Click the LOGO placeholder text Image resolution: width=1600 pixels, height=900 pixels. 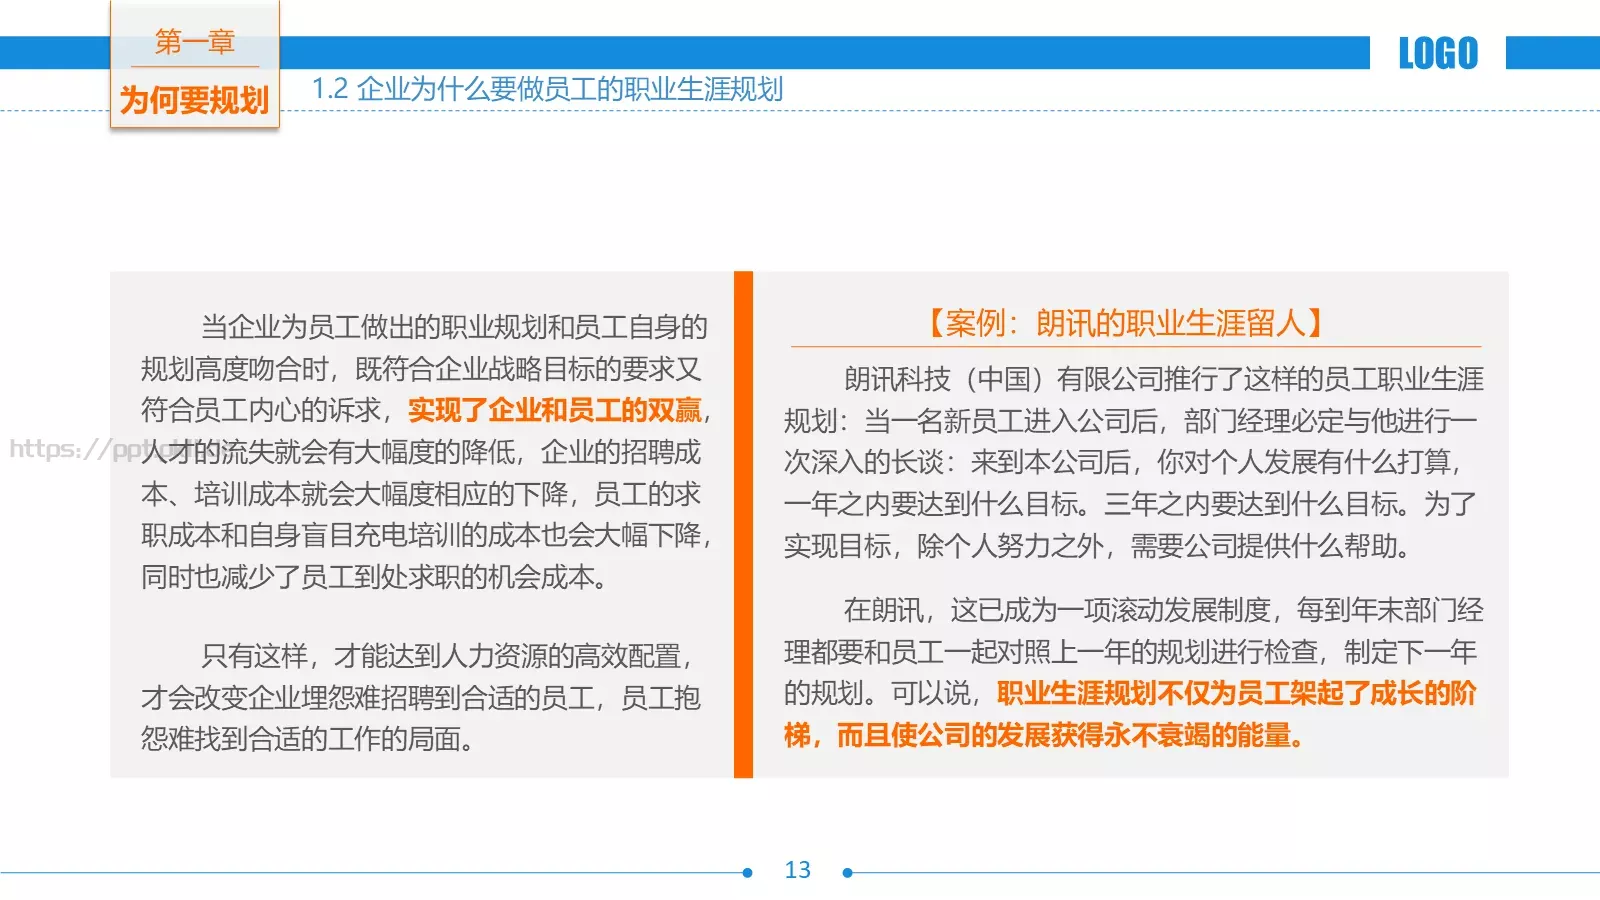pos(1438,53)
